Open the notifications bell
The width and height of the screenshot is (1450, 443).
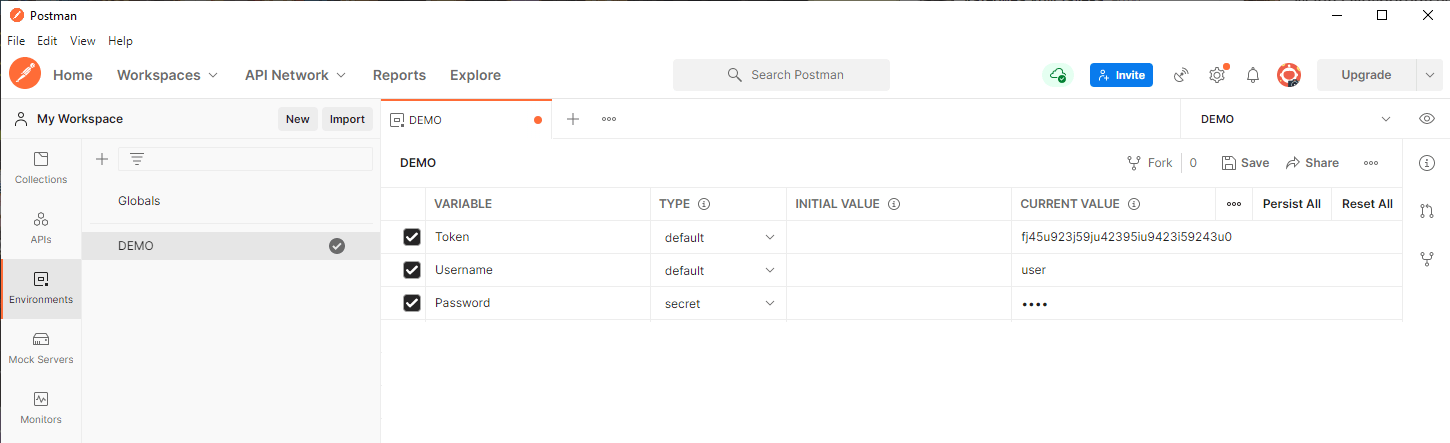tap(1253, 75)
